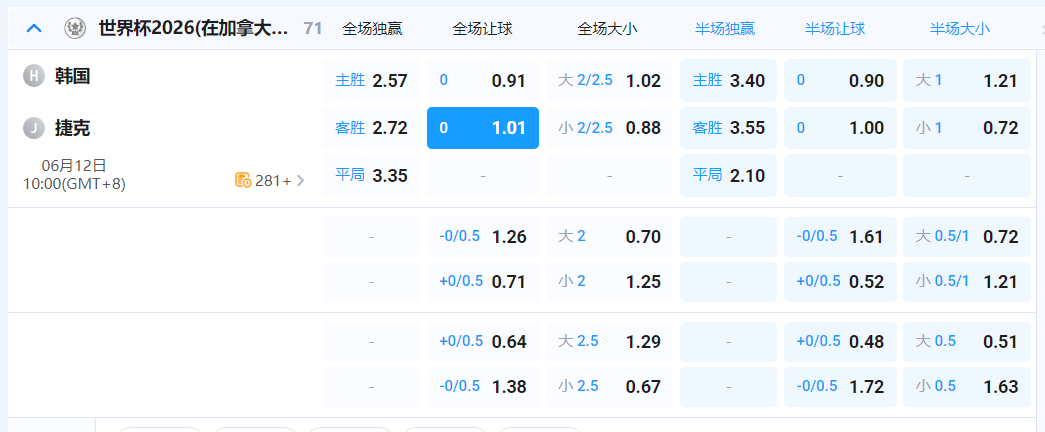The width and height of the screenshot is (1045, 432).
Task: Click the H home icon beside 韩国
Action: coord(33,76)
